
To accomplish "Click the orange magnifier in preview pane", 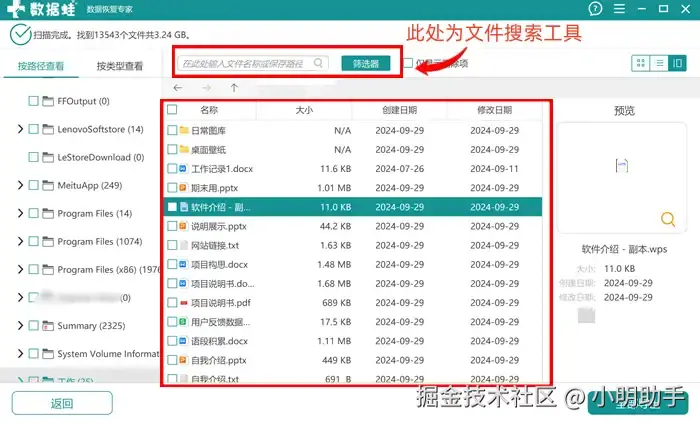I will [668, 219].
